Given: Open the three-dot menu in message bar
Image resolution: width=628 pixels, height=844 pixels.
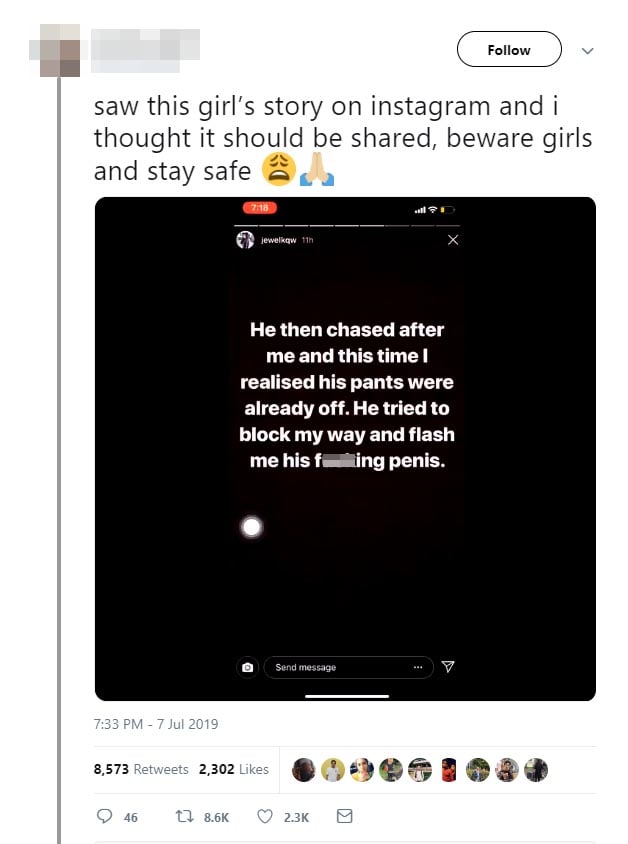Looking at the screenshot, I should tap(417, 667).
